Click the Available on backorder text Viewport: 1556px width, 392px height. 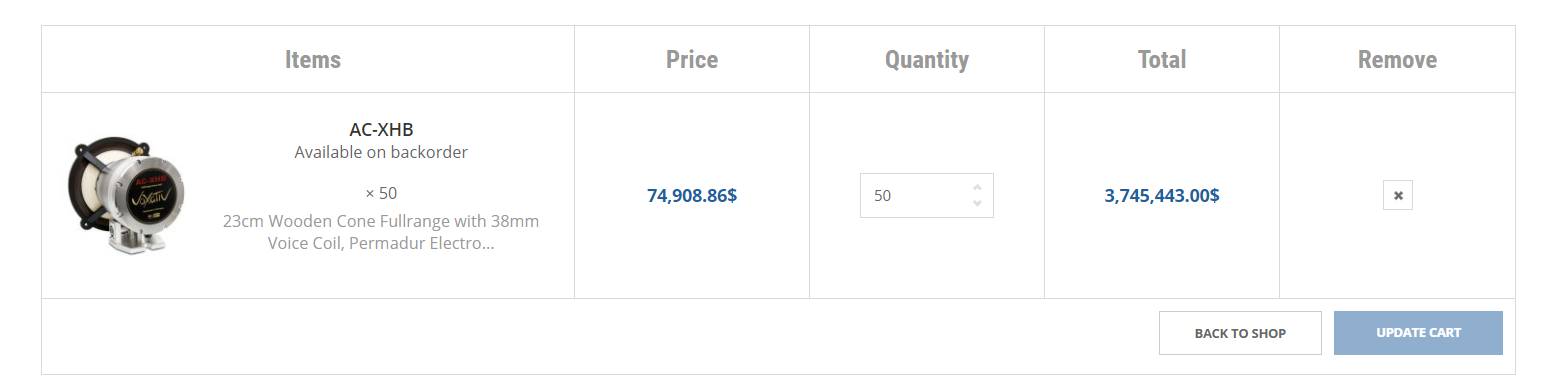381,152
